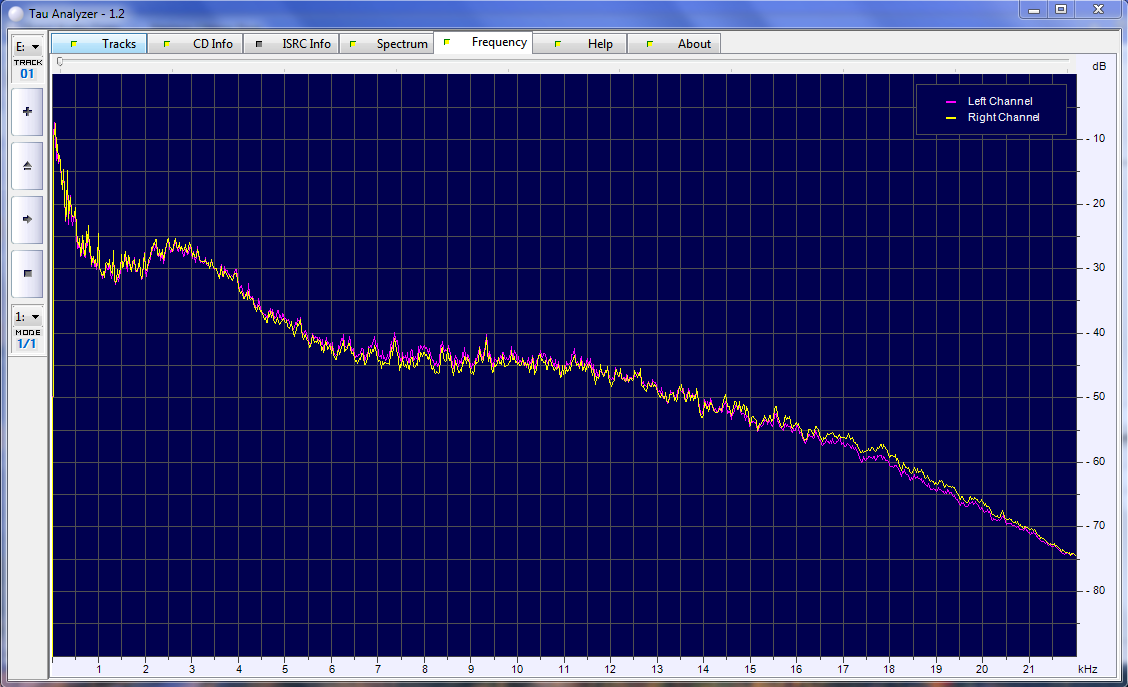
Task: Click the slider handle above the graph
Action: click(60, 62)
